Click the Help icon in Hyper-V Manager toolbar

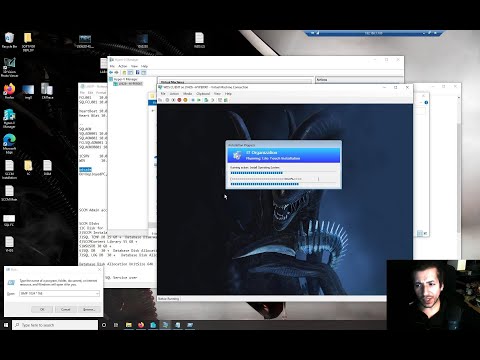tap(137, 72)
